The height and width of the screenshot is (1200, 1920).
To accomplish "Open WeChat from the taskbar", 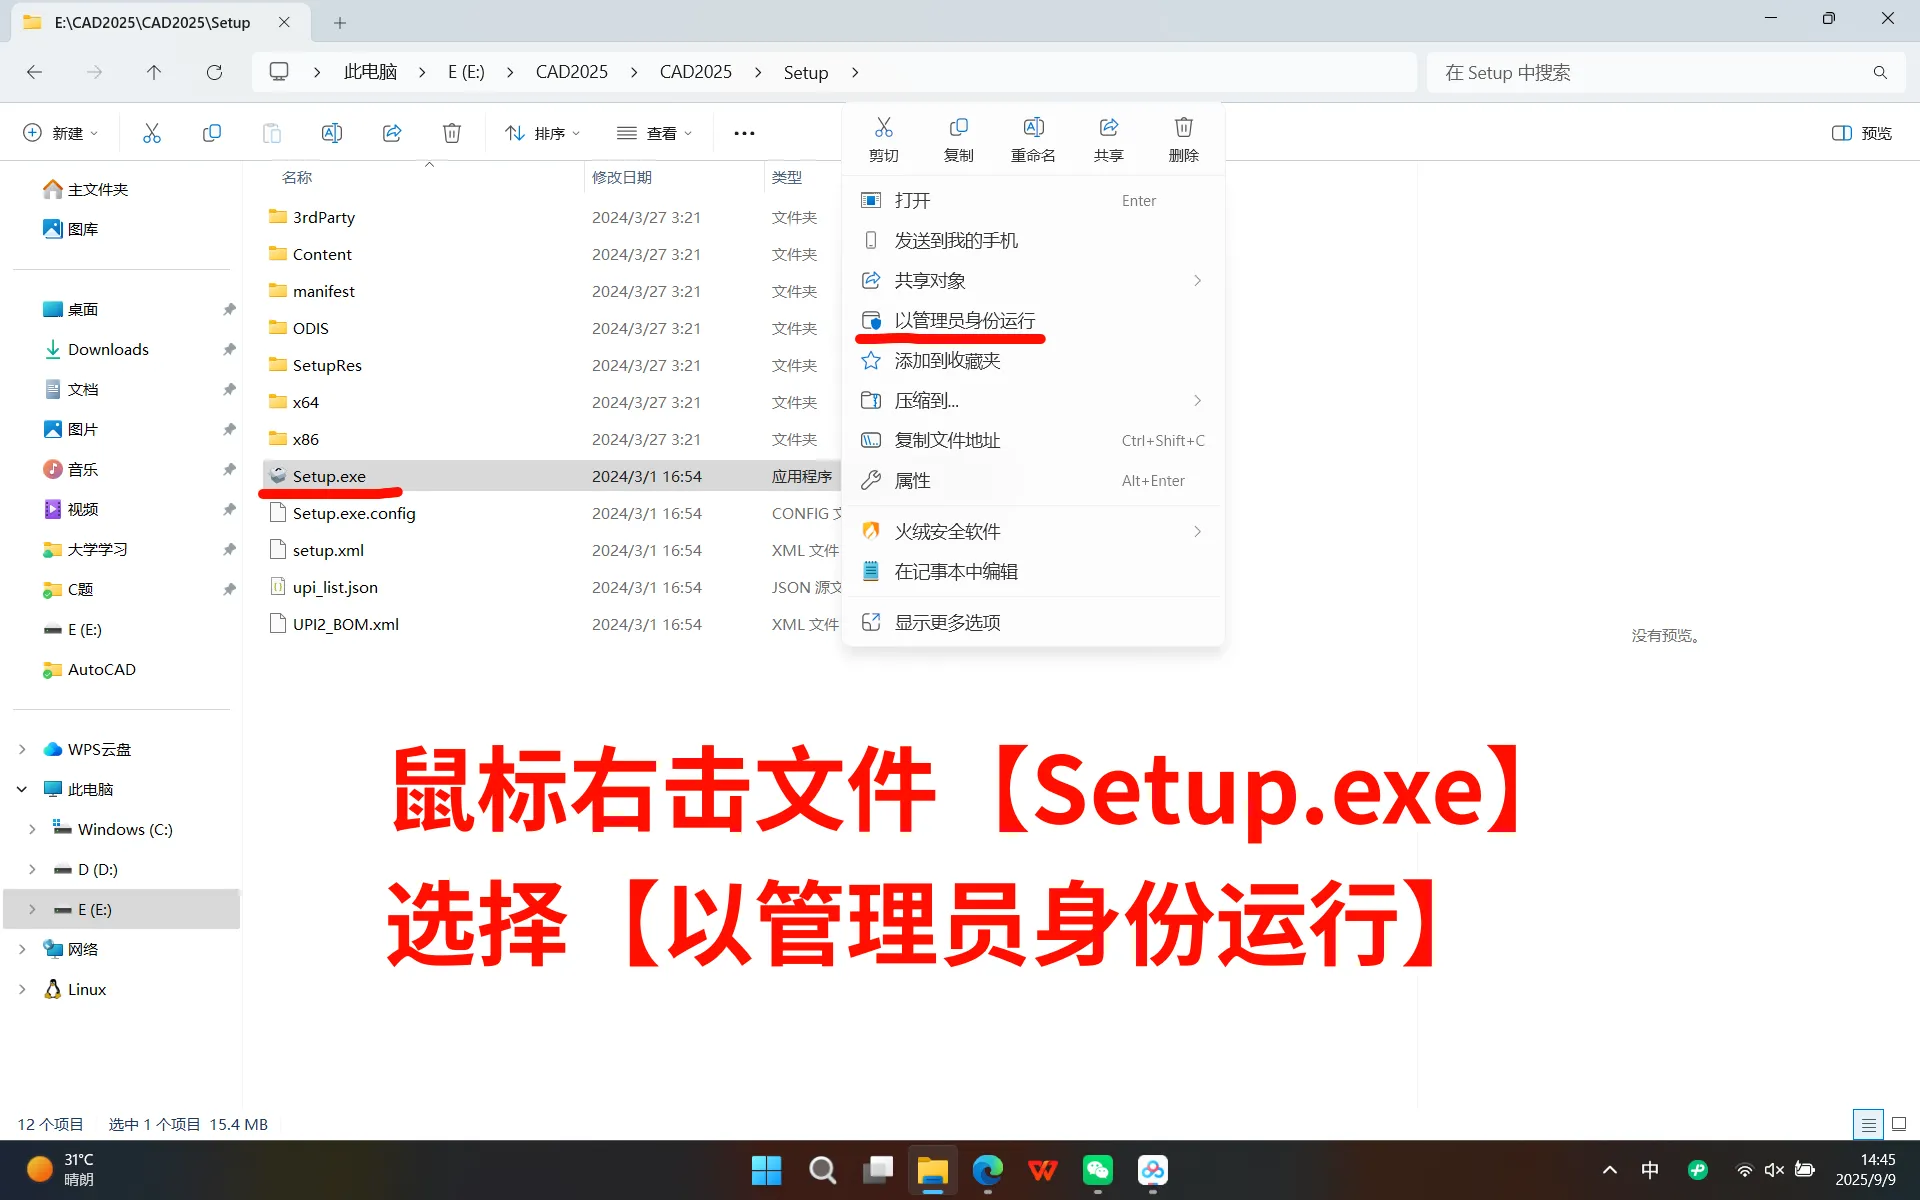I will 1097,1169.
